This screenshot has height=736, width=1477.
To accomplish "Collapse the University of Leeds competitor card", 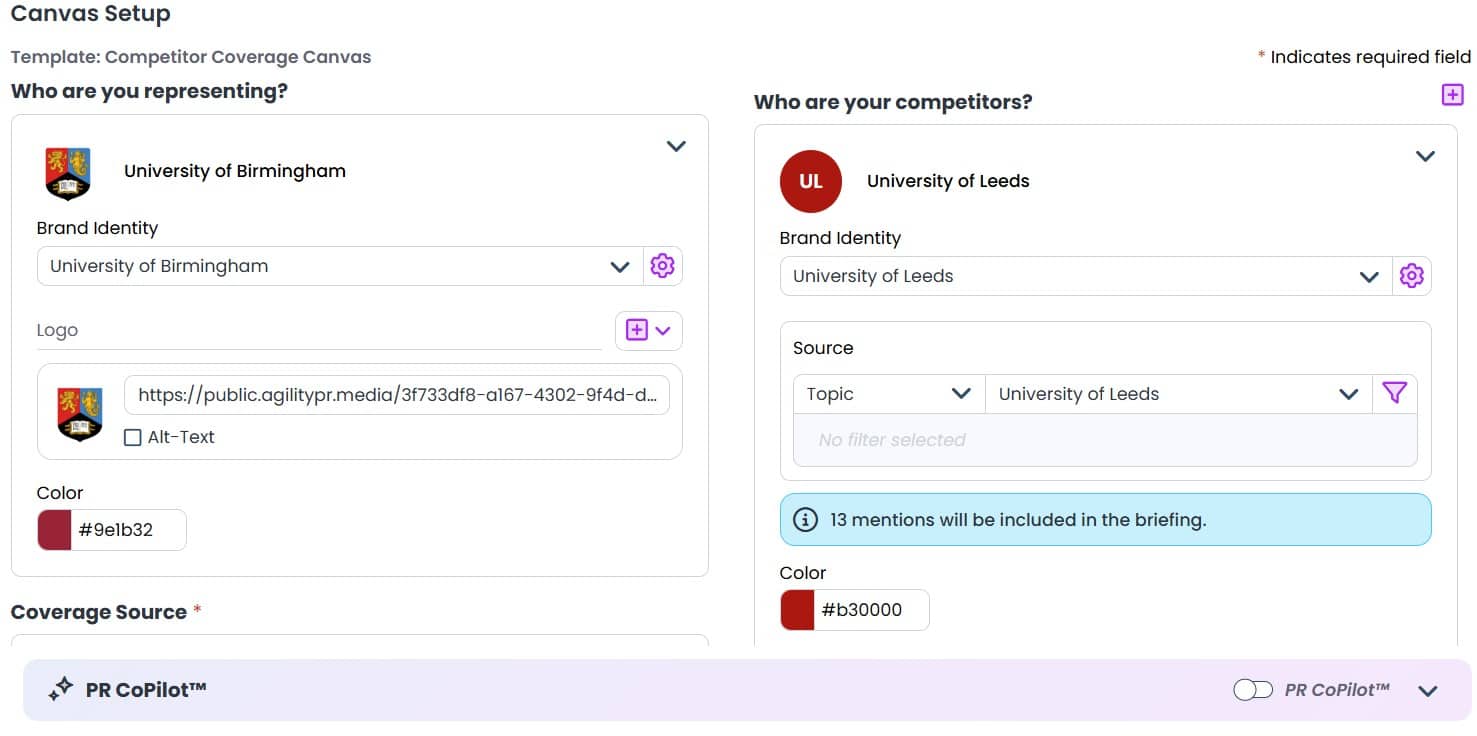I will click(1425, 156).
